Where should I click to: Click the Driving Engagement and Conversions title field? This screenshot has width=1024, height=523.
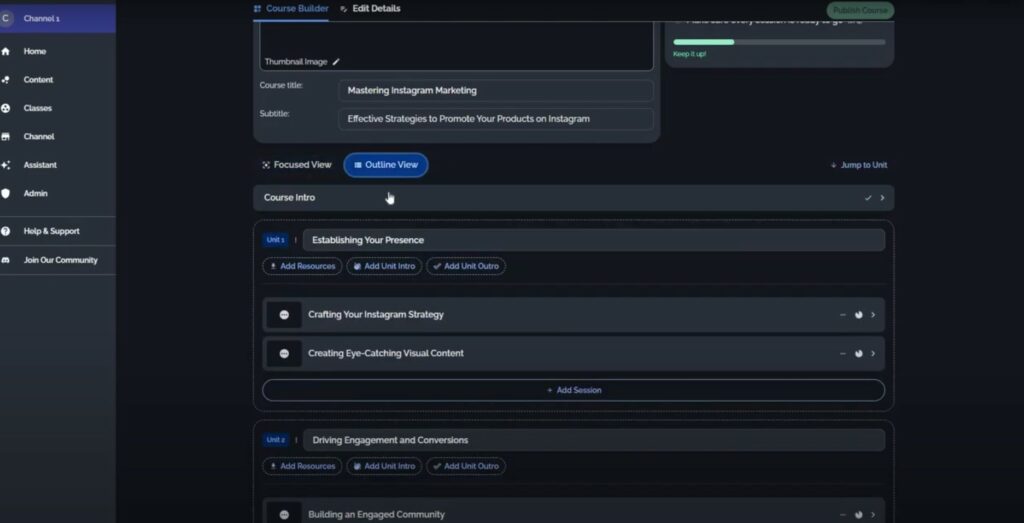[594, 440]
